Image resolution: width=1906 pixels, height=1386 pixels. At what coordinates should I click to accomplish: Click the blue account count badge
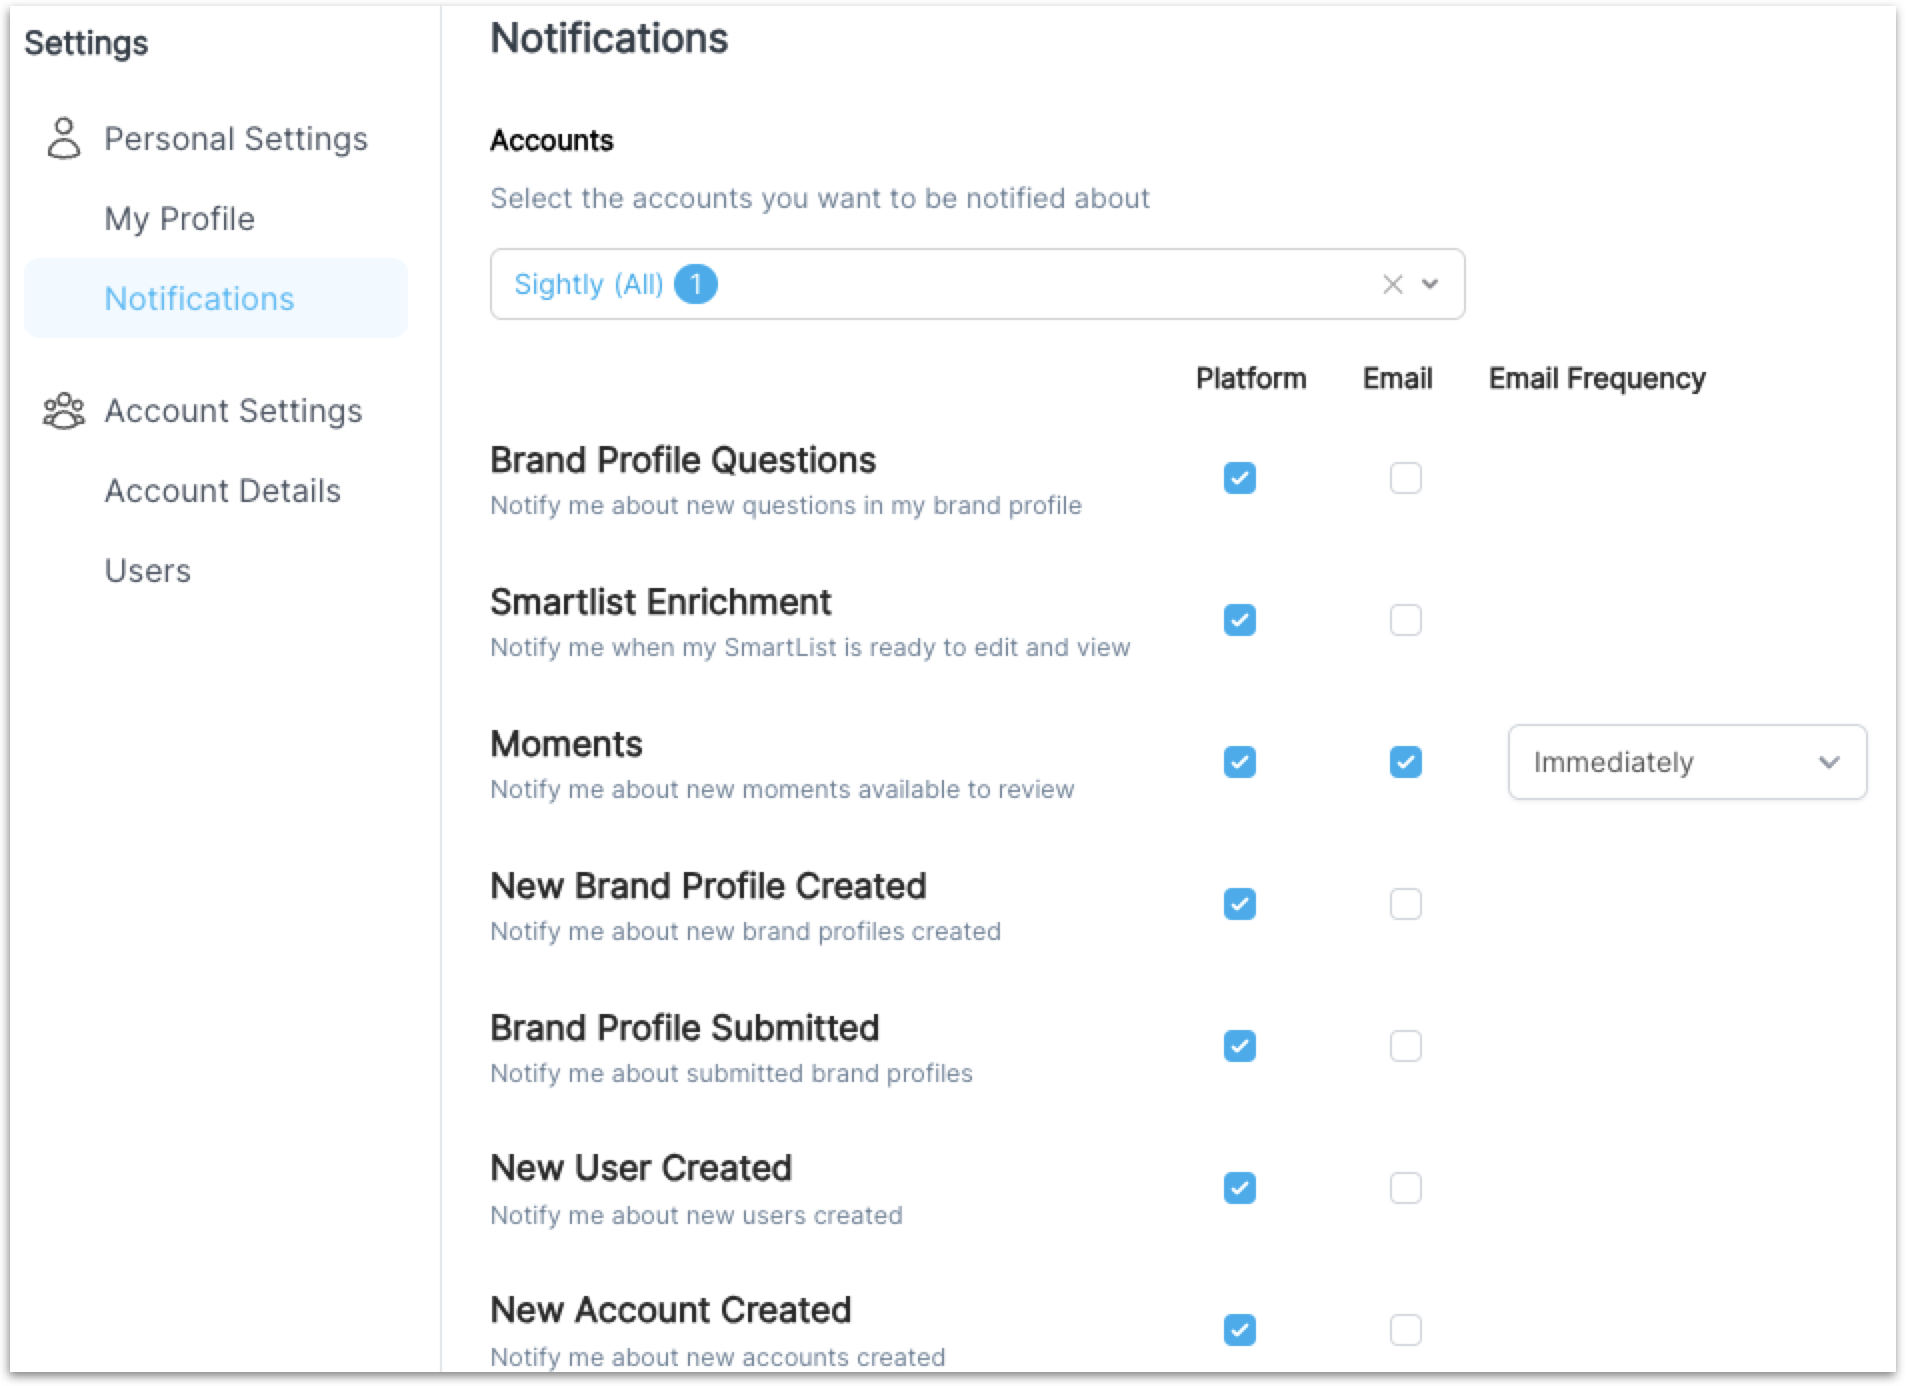click(696, 285)
